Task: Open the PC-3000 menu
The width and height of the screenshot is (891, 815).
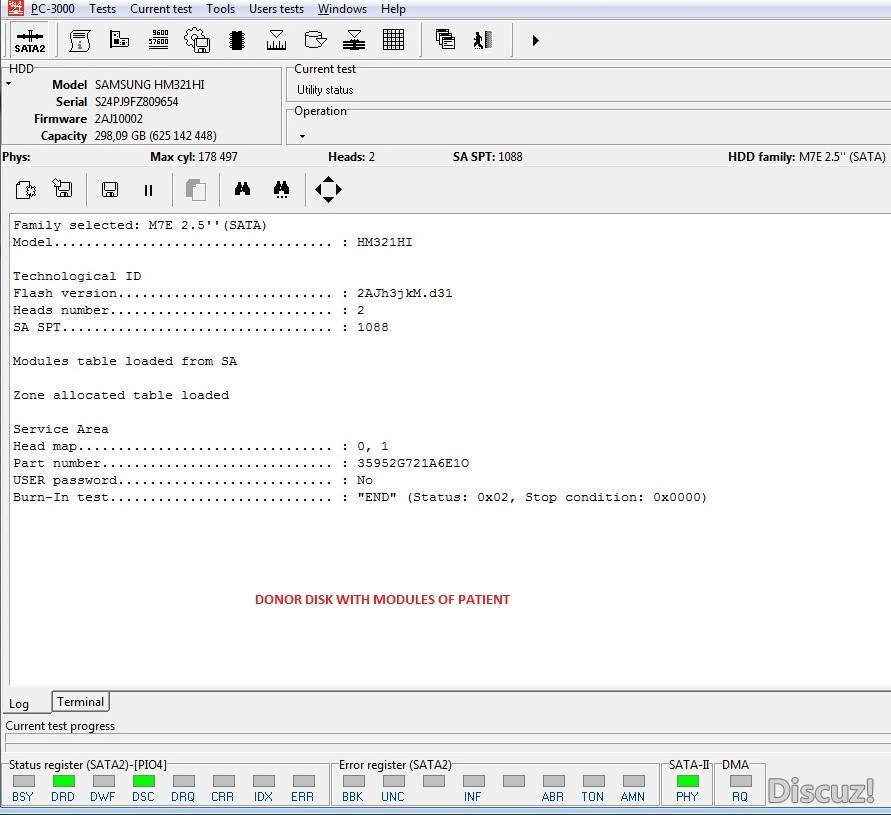Action: (x=52, y=9)
